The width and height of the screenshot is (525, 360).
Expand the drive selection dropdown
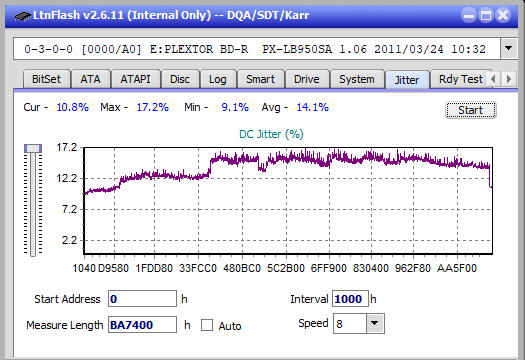coord(509,49)
